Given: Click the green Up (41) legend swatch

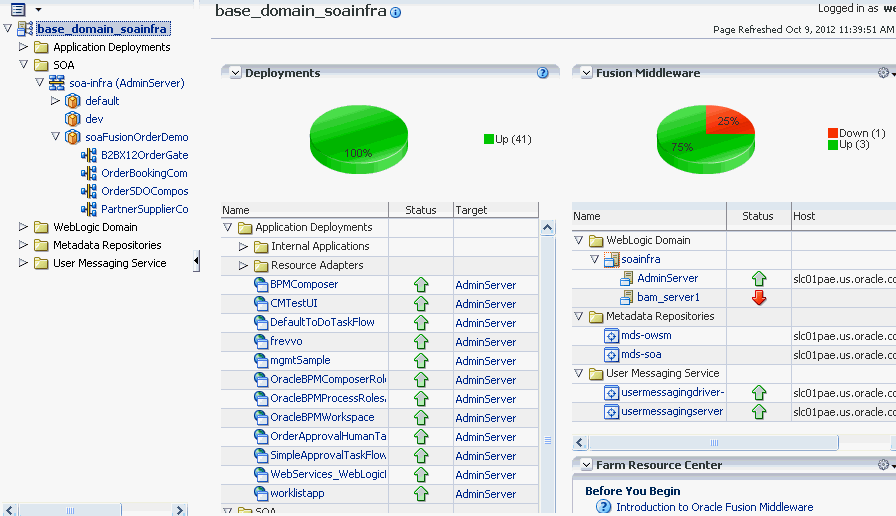Looking at the screenshot, I should click(489, 139).
